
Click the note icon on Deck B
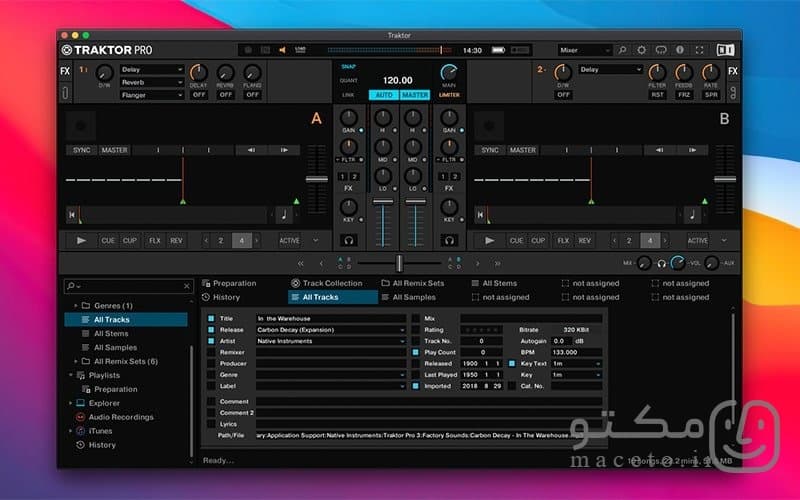tap(692, 215)
